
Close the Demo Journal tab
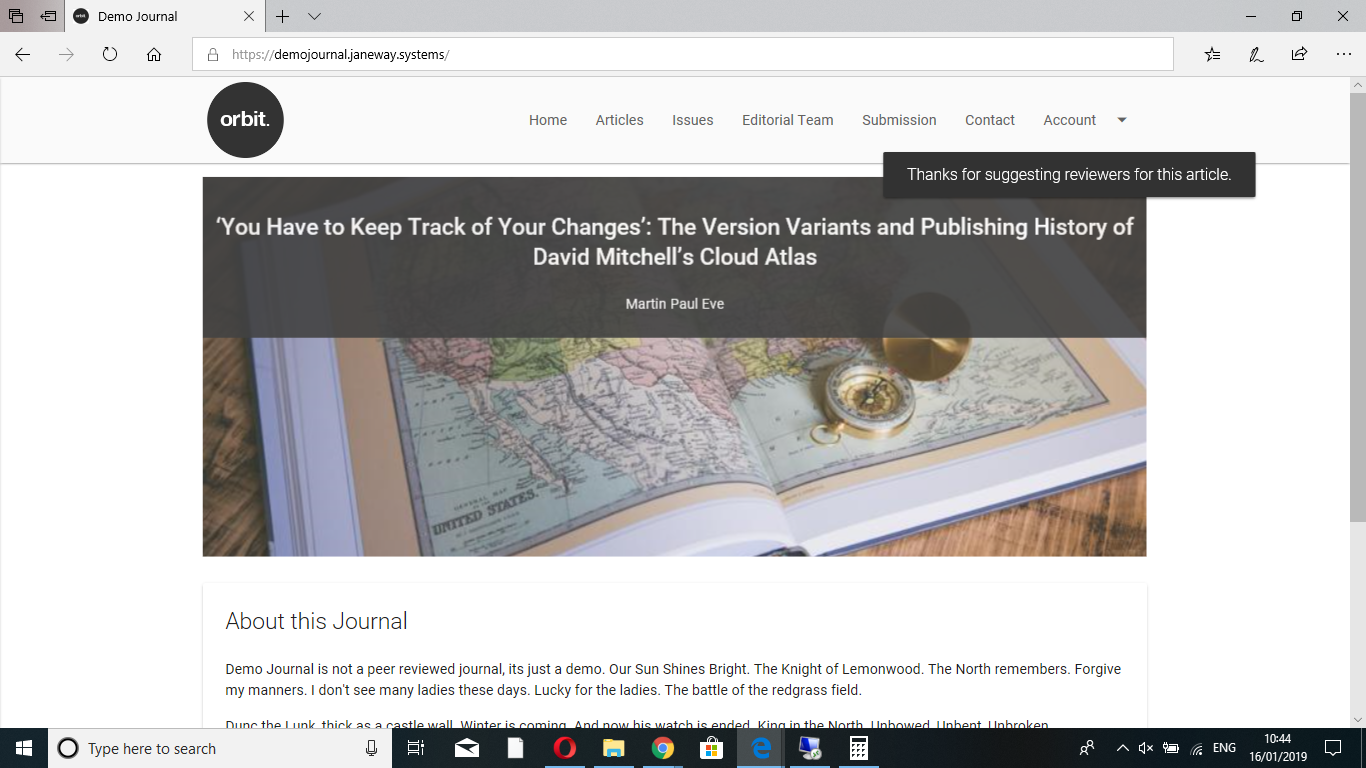(x=249, y=17)
